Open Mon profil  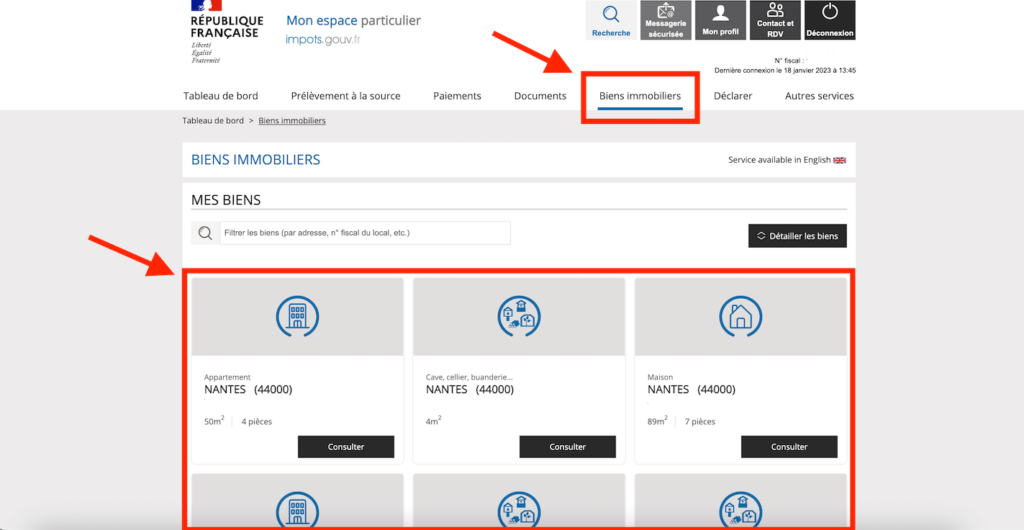[720, 20]
